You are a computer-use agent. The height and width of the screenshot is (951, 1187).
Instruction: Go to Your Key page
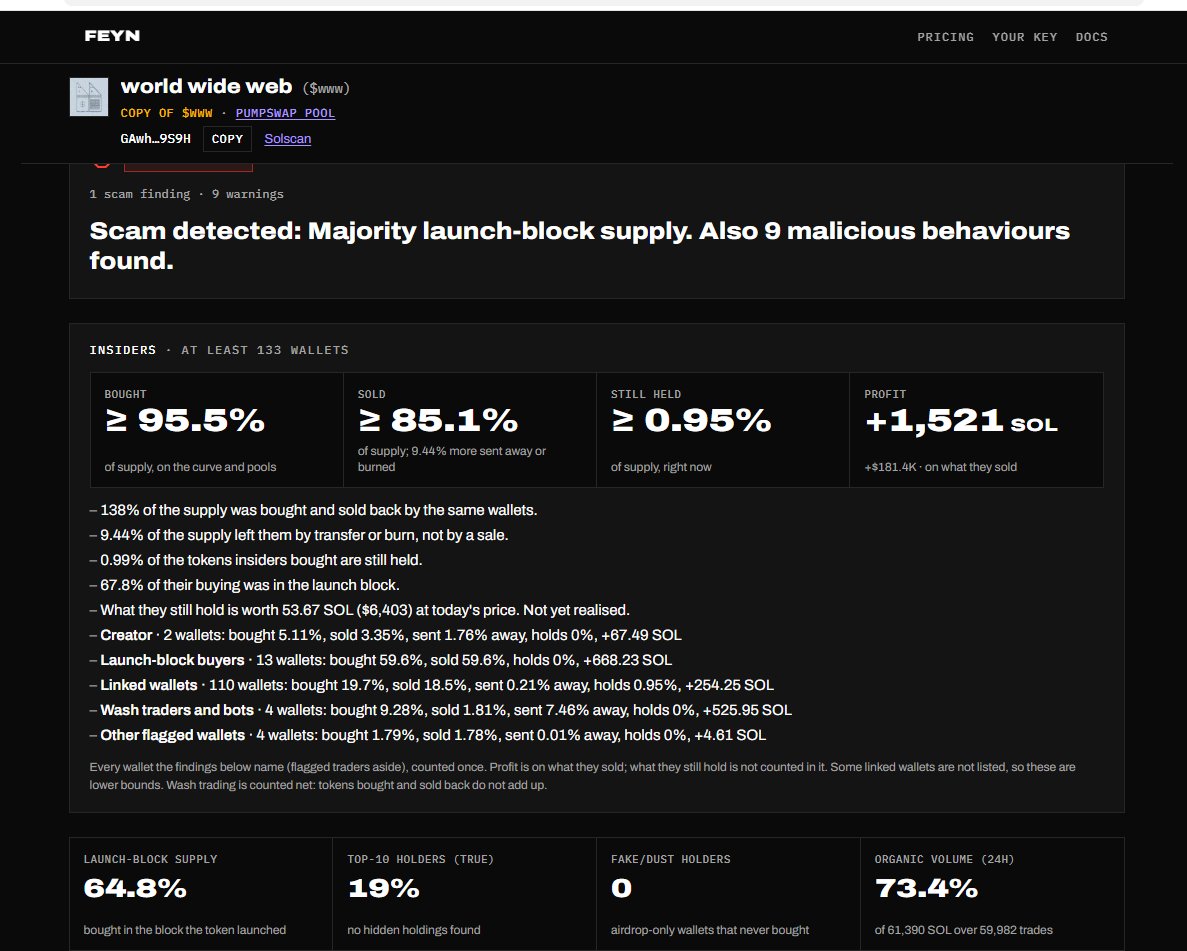point(1024,37)
